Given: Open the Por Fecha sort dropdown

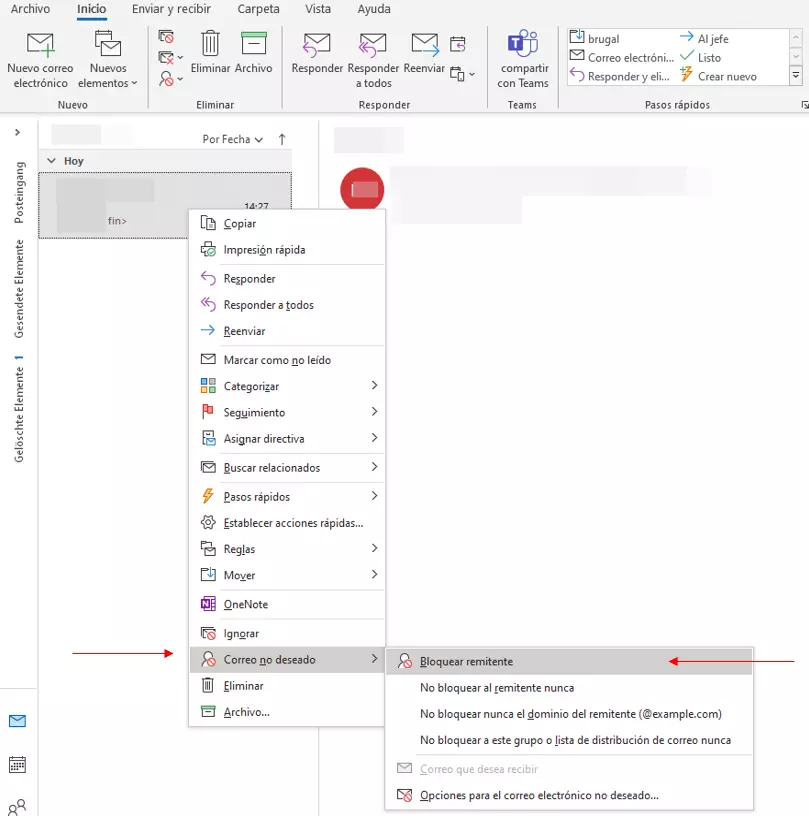Looking at the screenshot, I should pyautogui.click(x=233, y=139).
